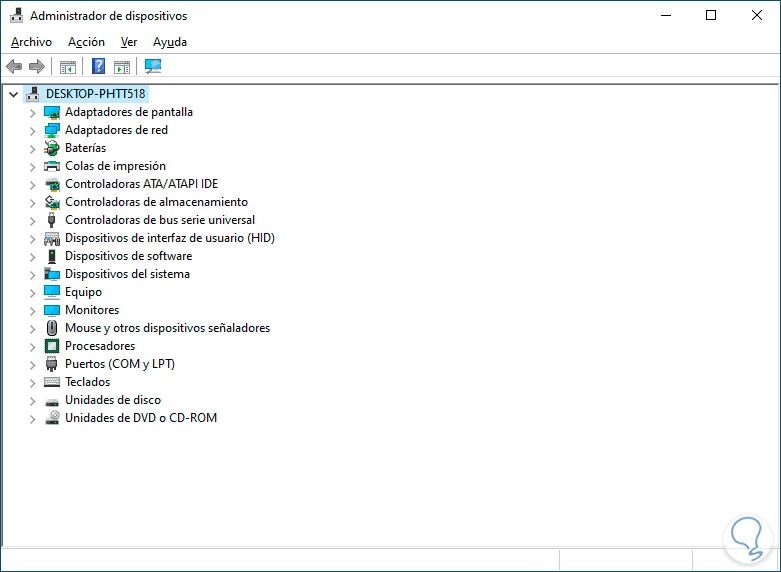Image resolution: width=781 pixels, height=572 pixels.
Task: Click the USB controller icon
Action: tap(51, 220)
